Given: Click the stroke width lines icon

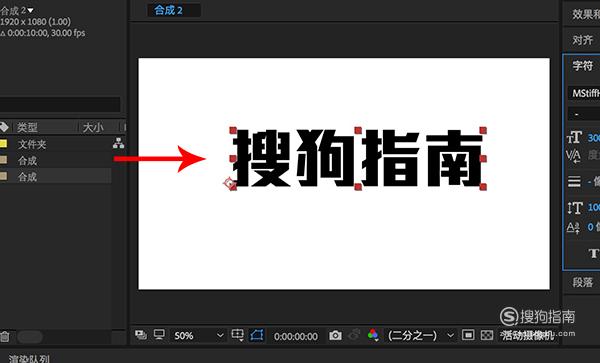Looking at the screenshot, I should (x=574, y=181).
